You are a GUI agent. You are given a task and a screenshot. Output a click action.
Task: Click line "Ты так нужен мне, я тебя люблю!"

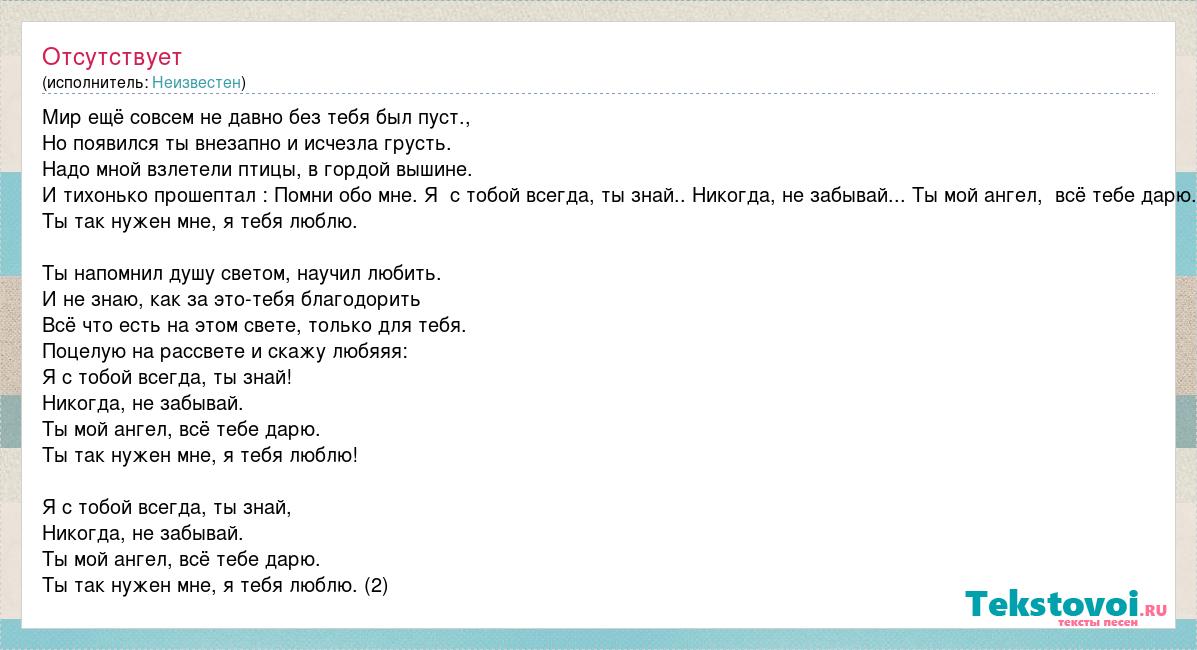click(x=200, y=455)
